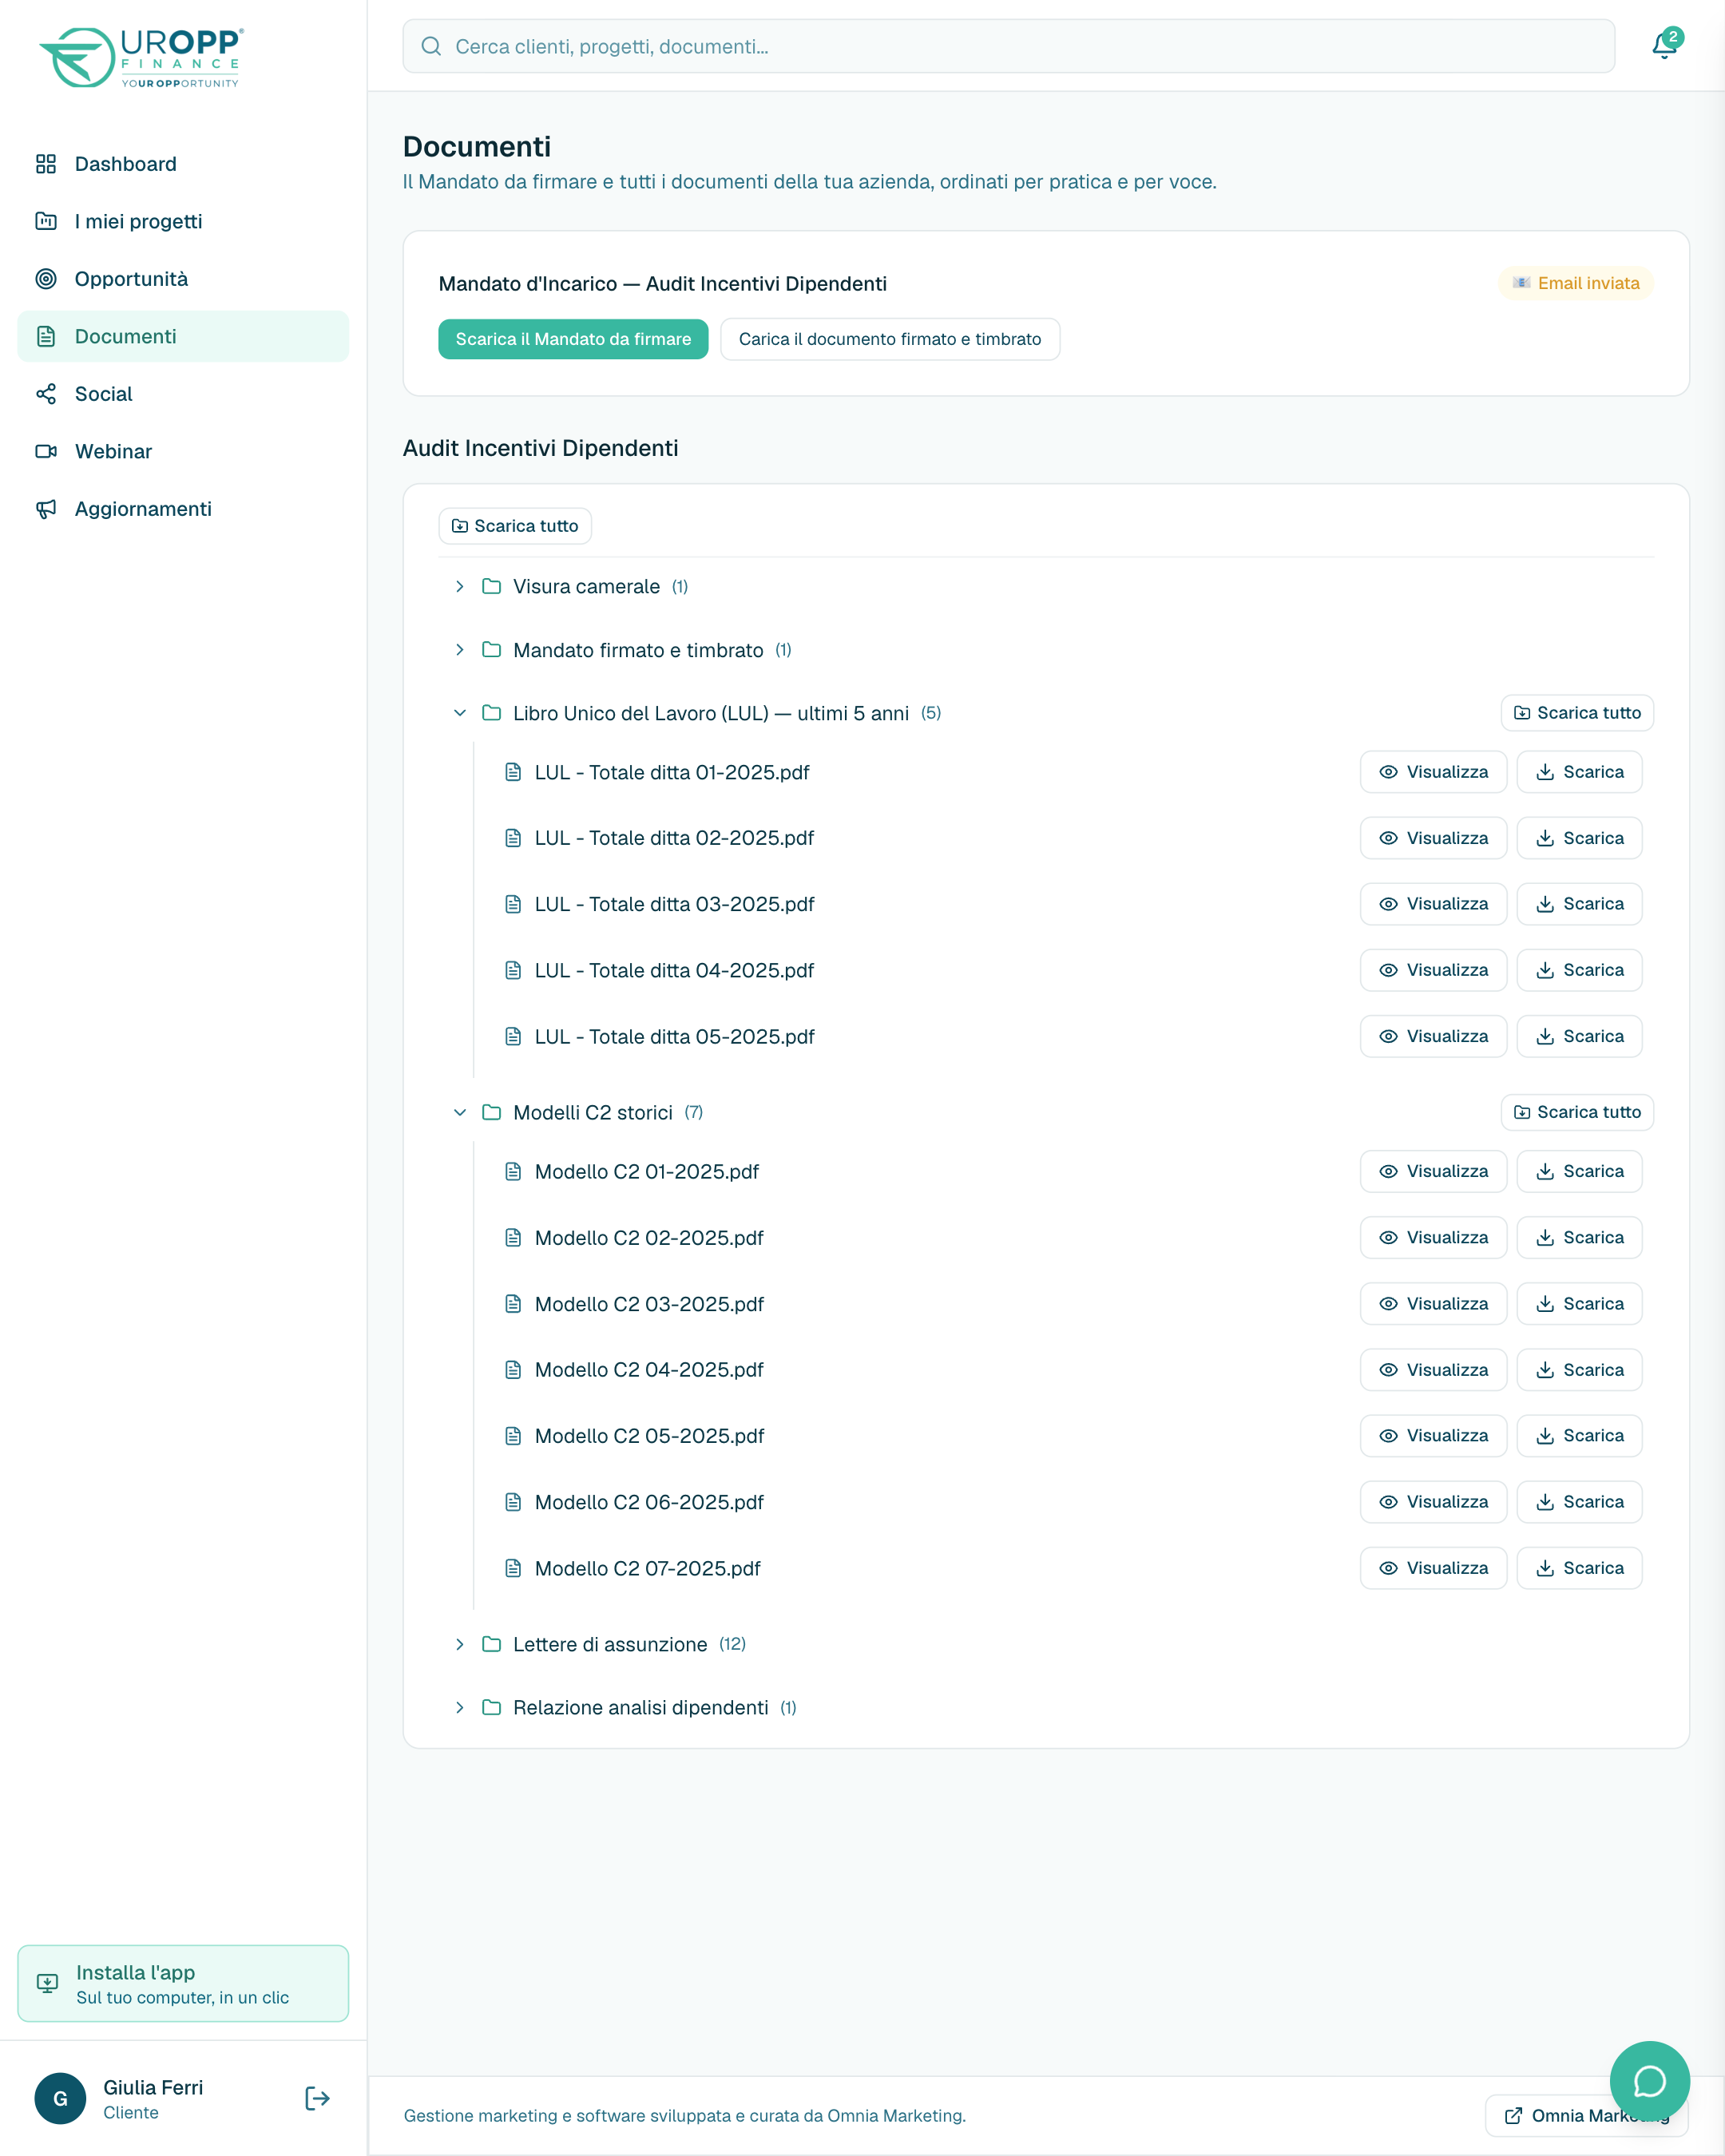
Task: Click the top Scarica tutto for Audit Incentivi
Action: 515,526
